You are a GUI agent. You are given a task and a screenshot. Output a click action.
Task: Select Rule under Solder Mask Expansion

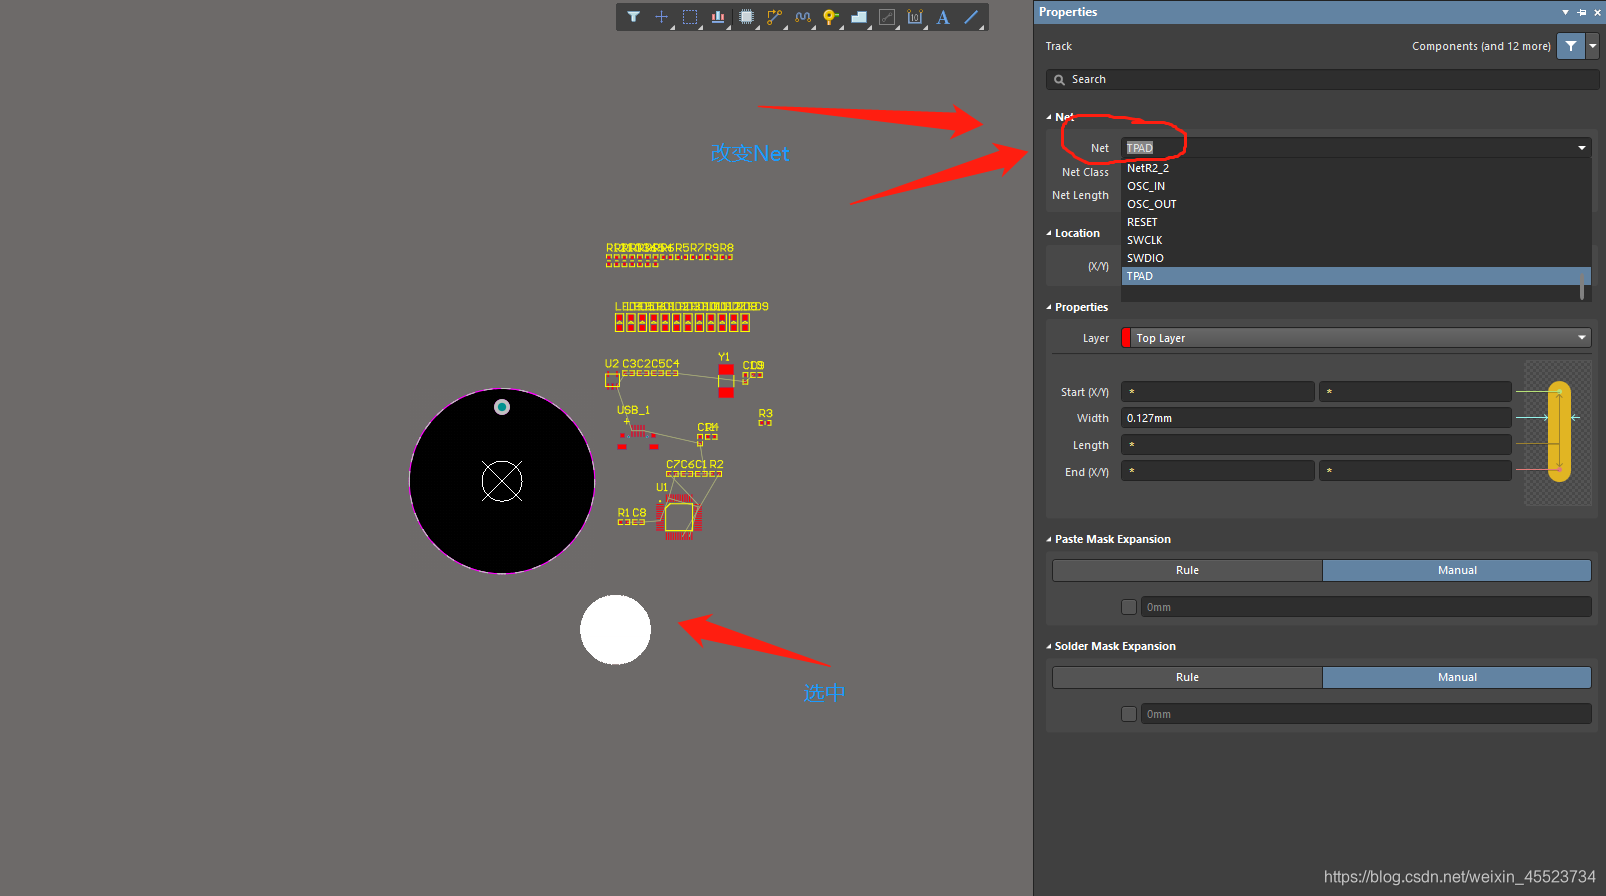click(1187, 677)
